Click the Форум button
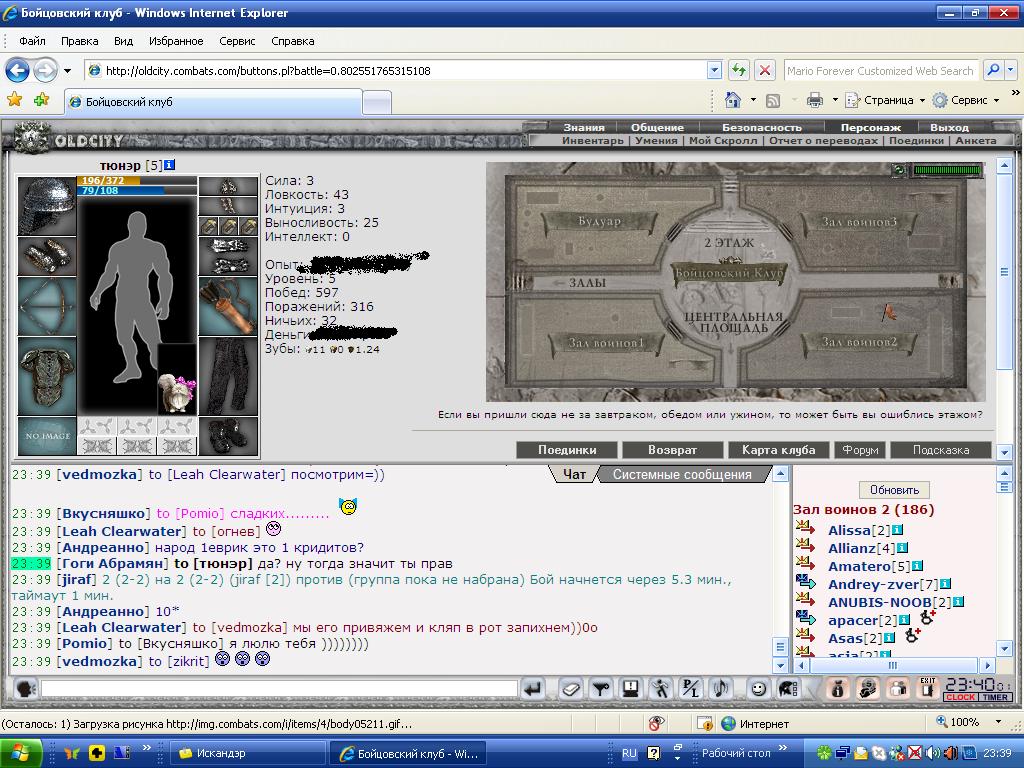The height and width of the screenshot is (768, 1024). [x=860, y=450]
